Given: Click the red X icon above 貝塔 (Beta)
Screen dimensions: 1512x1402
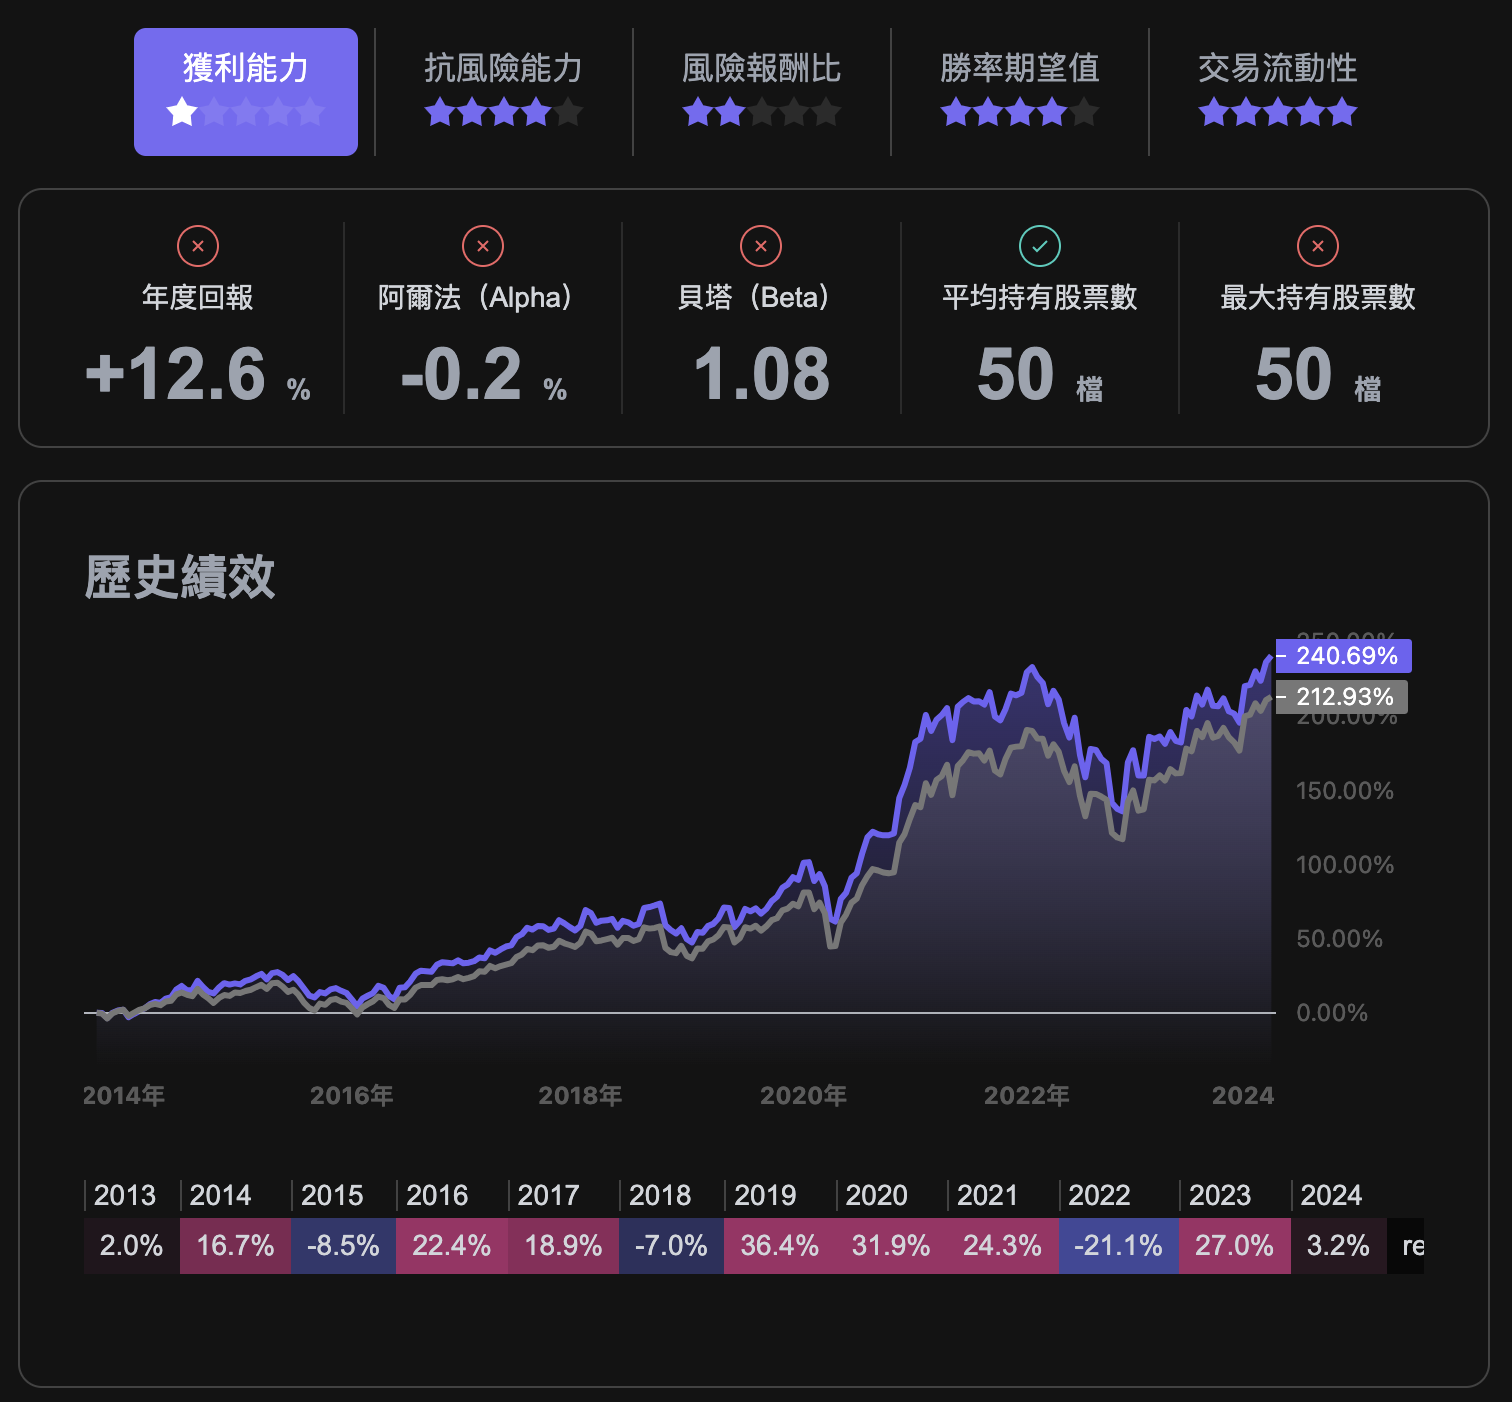Looking at the screenshot, I should point(761,246).
